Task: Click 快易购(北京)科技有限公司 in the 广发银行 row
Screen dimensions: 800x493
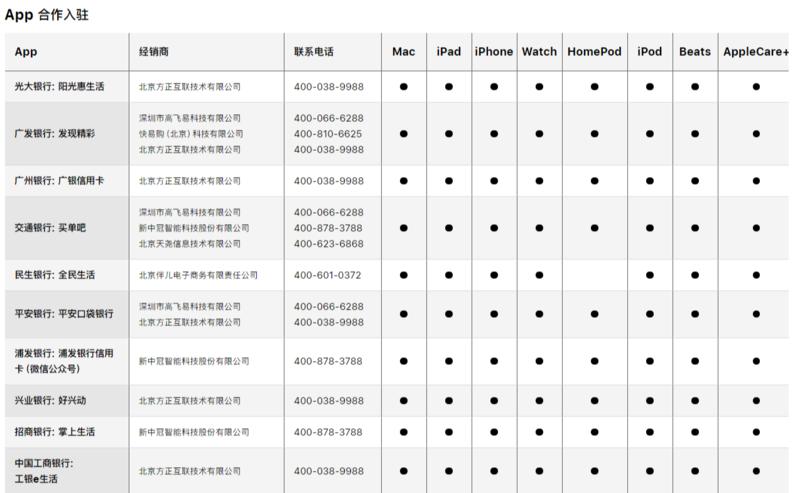Action: [191, 134]
